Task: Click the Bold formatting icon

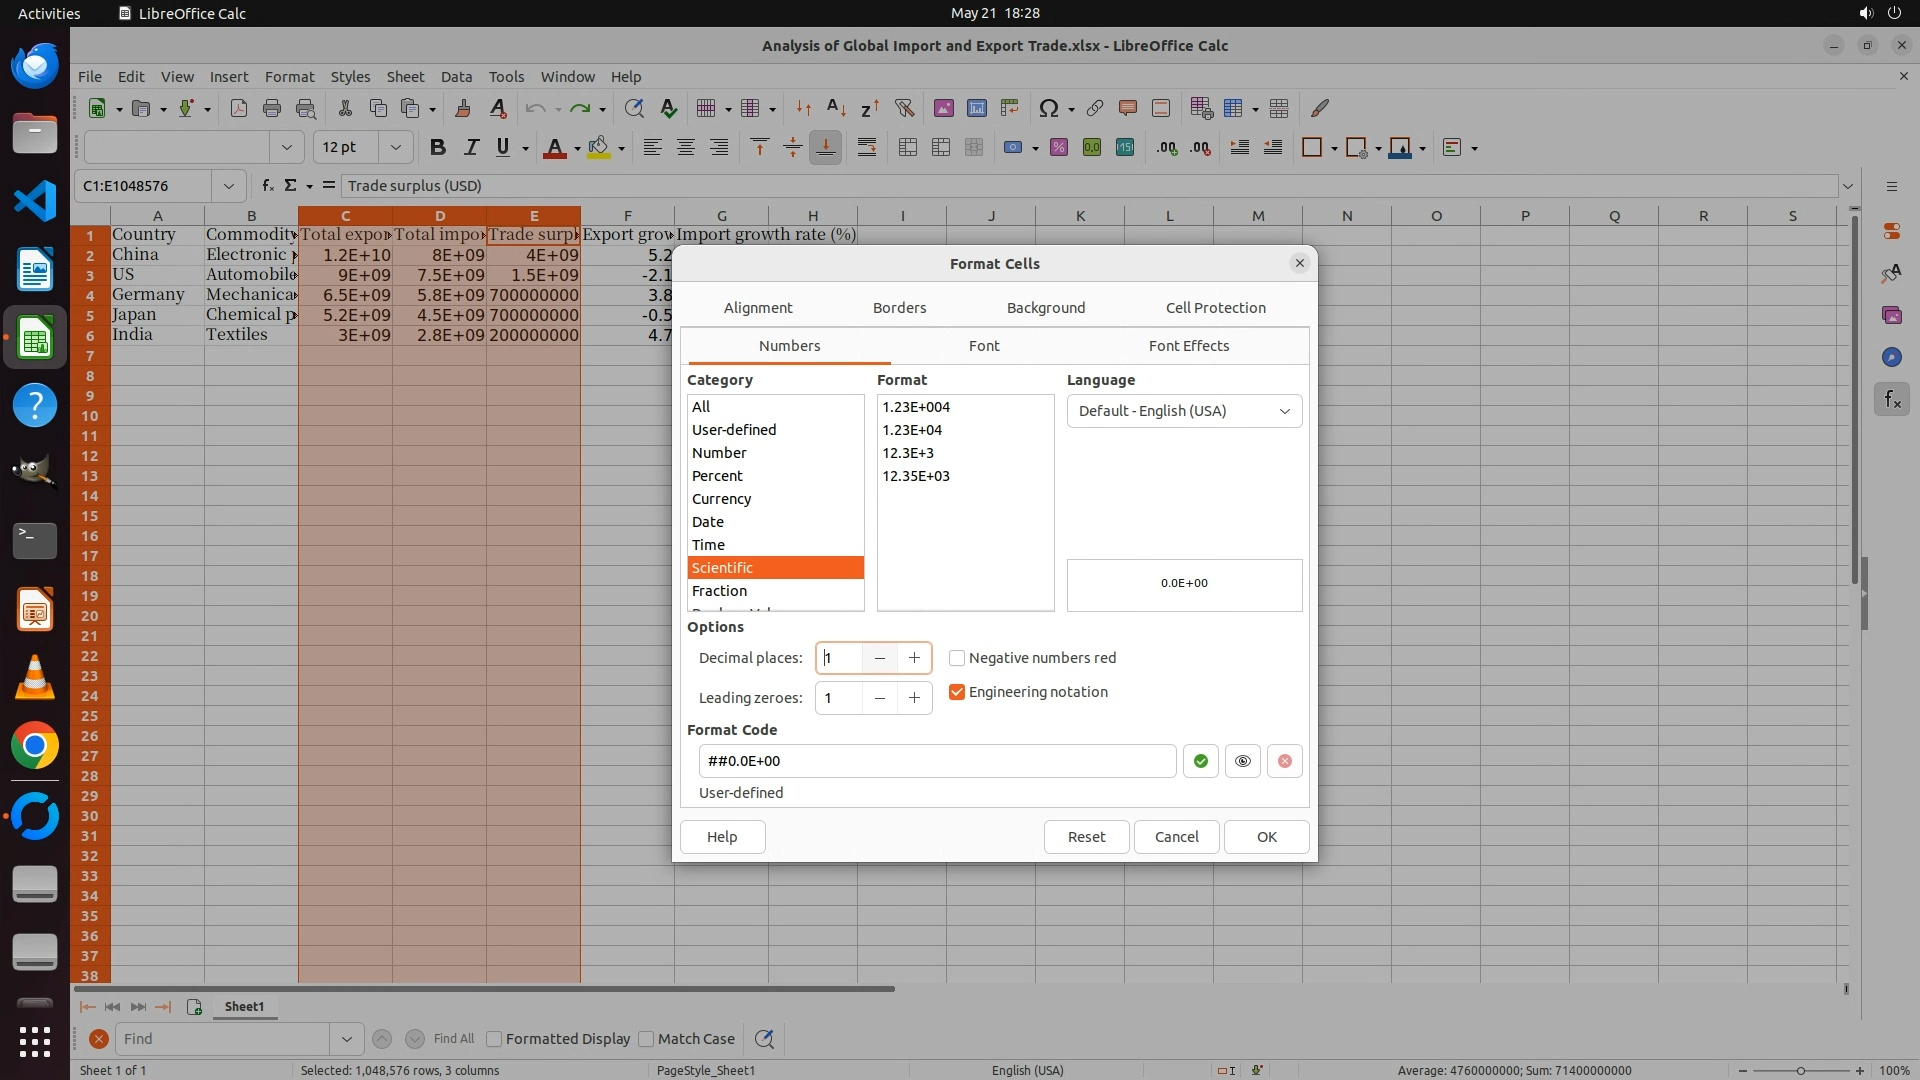Action: point(437,148)
